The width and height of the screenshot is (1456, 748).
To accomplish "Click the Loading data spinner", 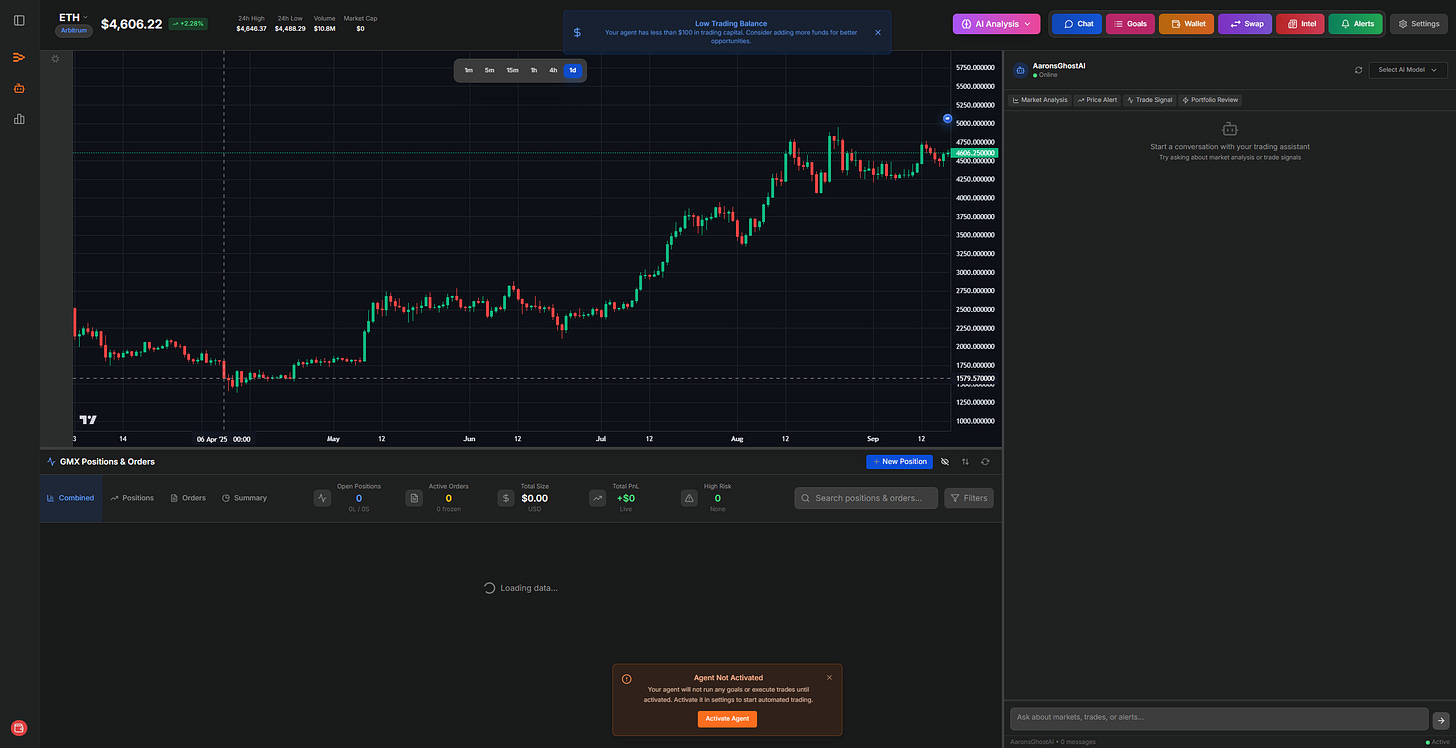I will click(489, 588).
